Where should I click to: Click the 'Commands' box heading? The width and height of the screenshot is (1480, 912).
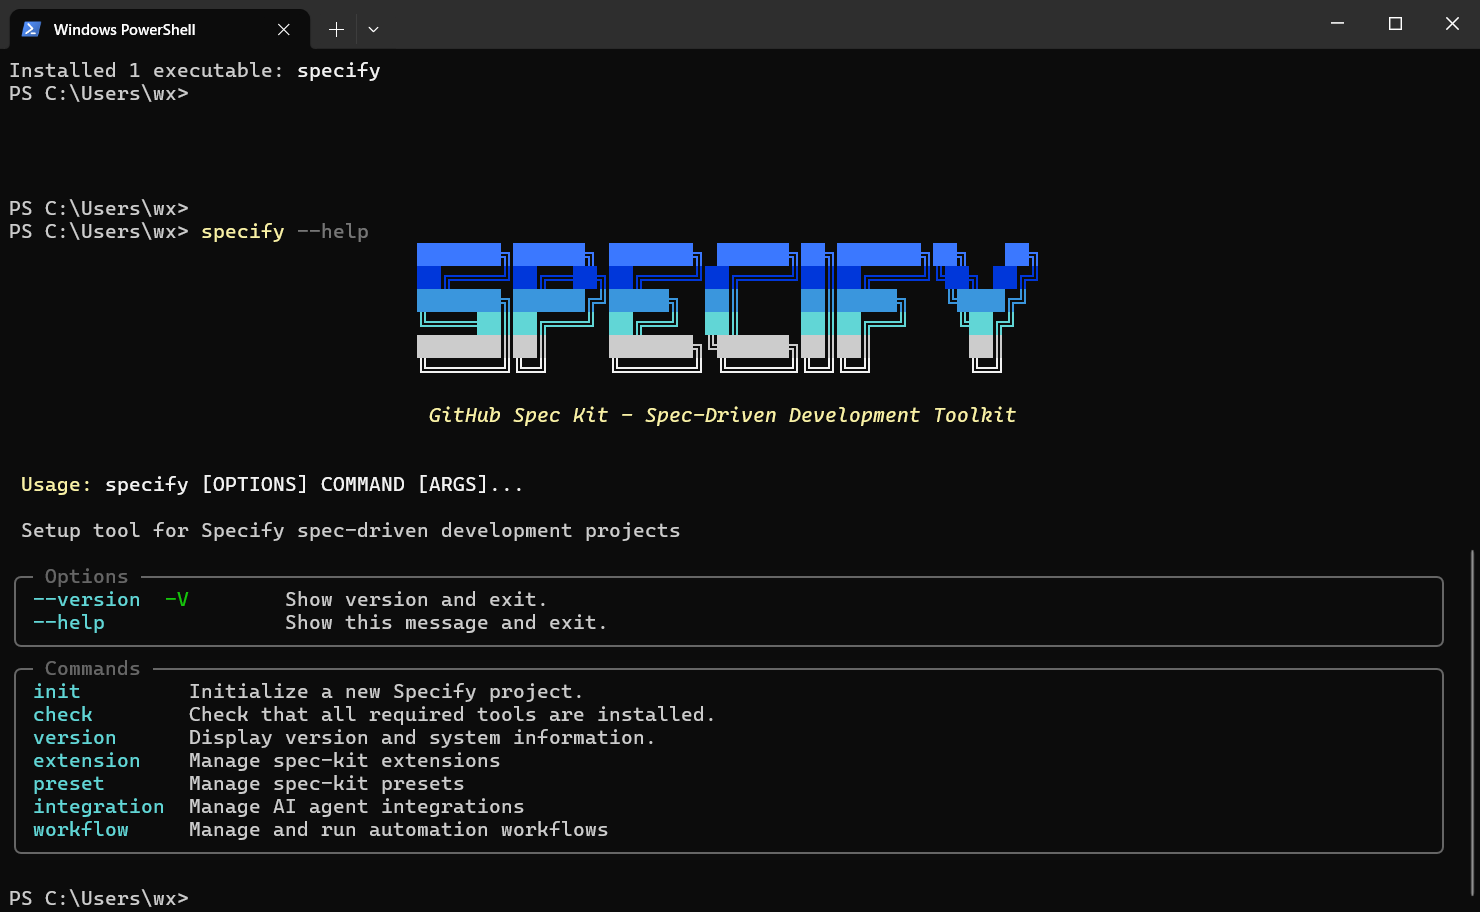click(92, 668)
